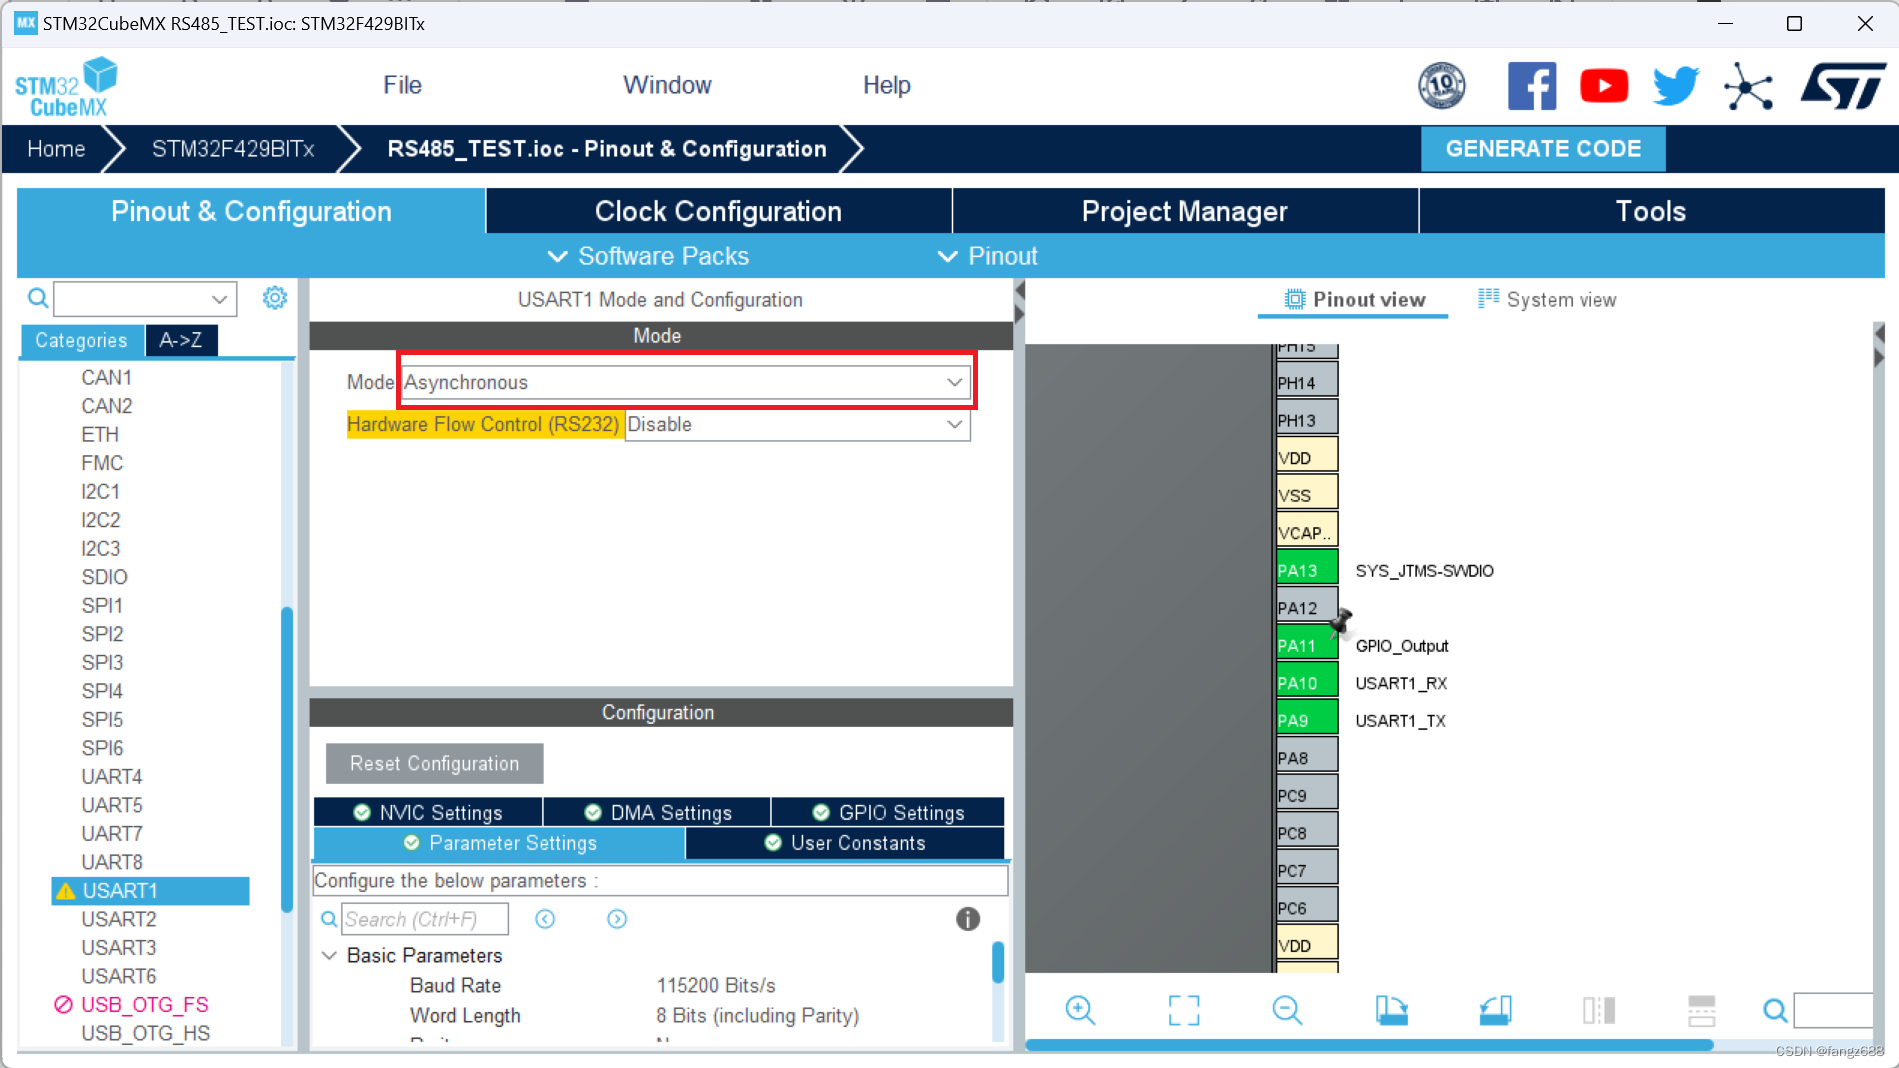The image size is (1899, 1068).
Task: Click the vertical flip pinout icon
Action: click(1599, 1010)
